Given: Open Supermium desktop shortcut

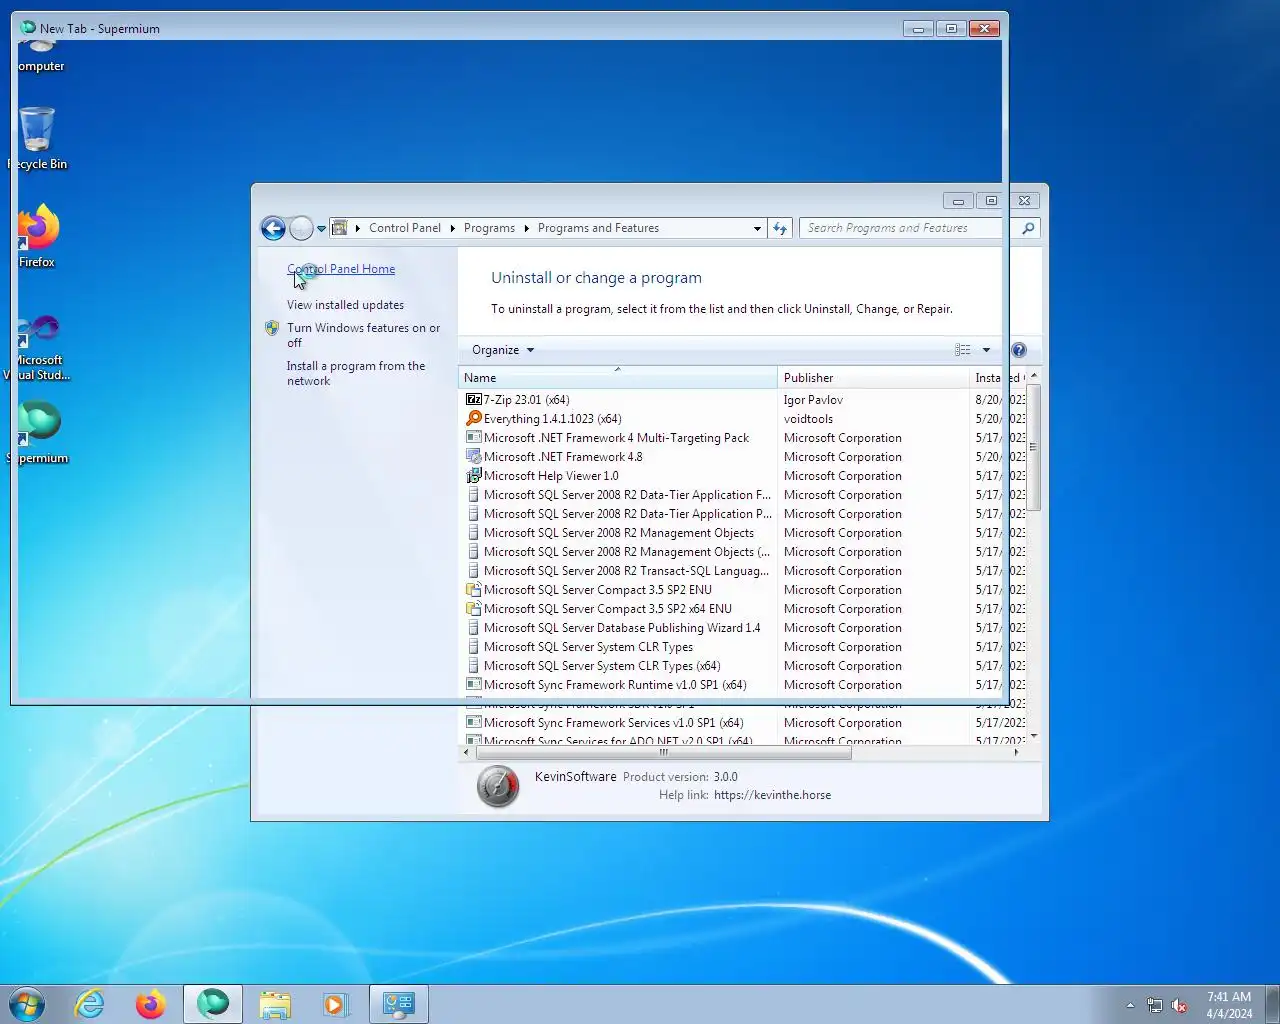Looking at the screenshot, I should coord(39,432).
